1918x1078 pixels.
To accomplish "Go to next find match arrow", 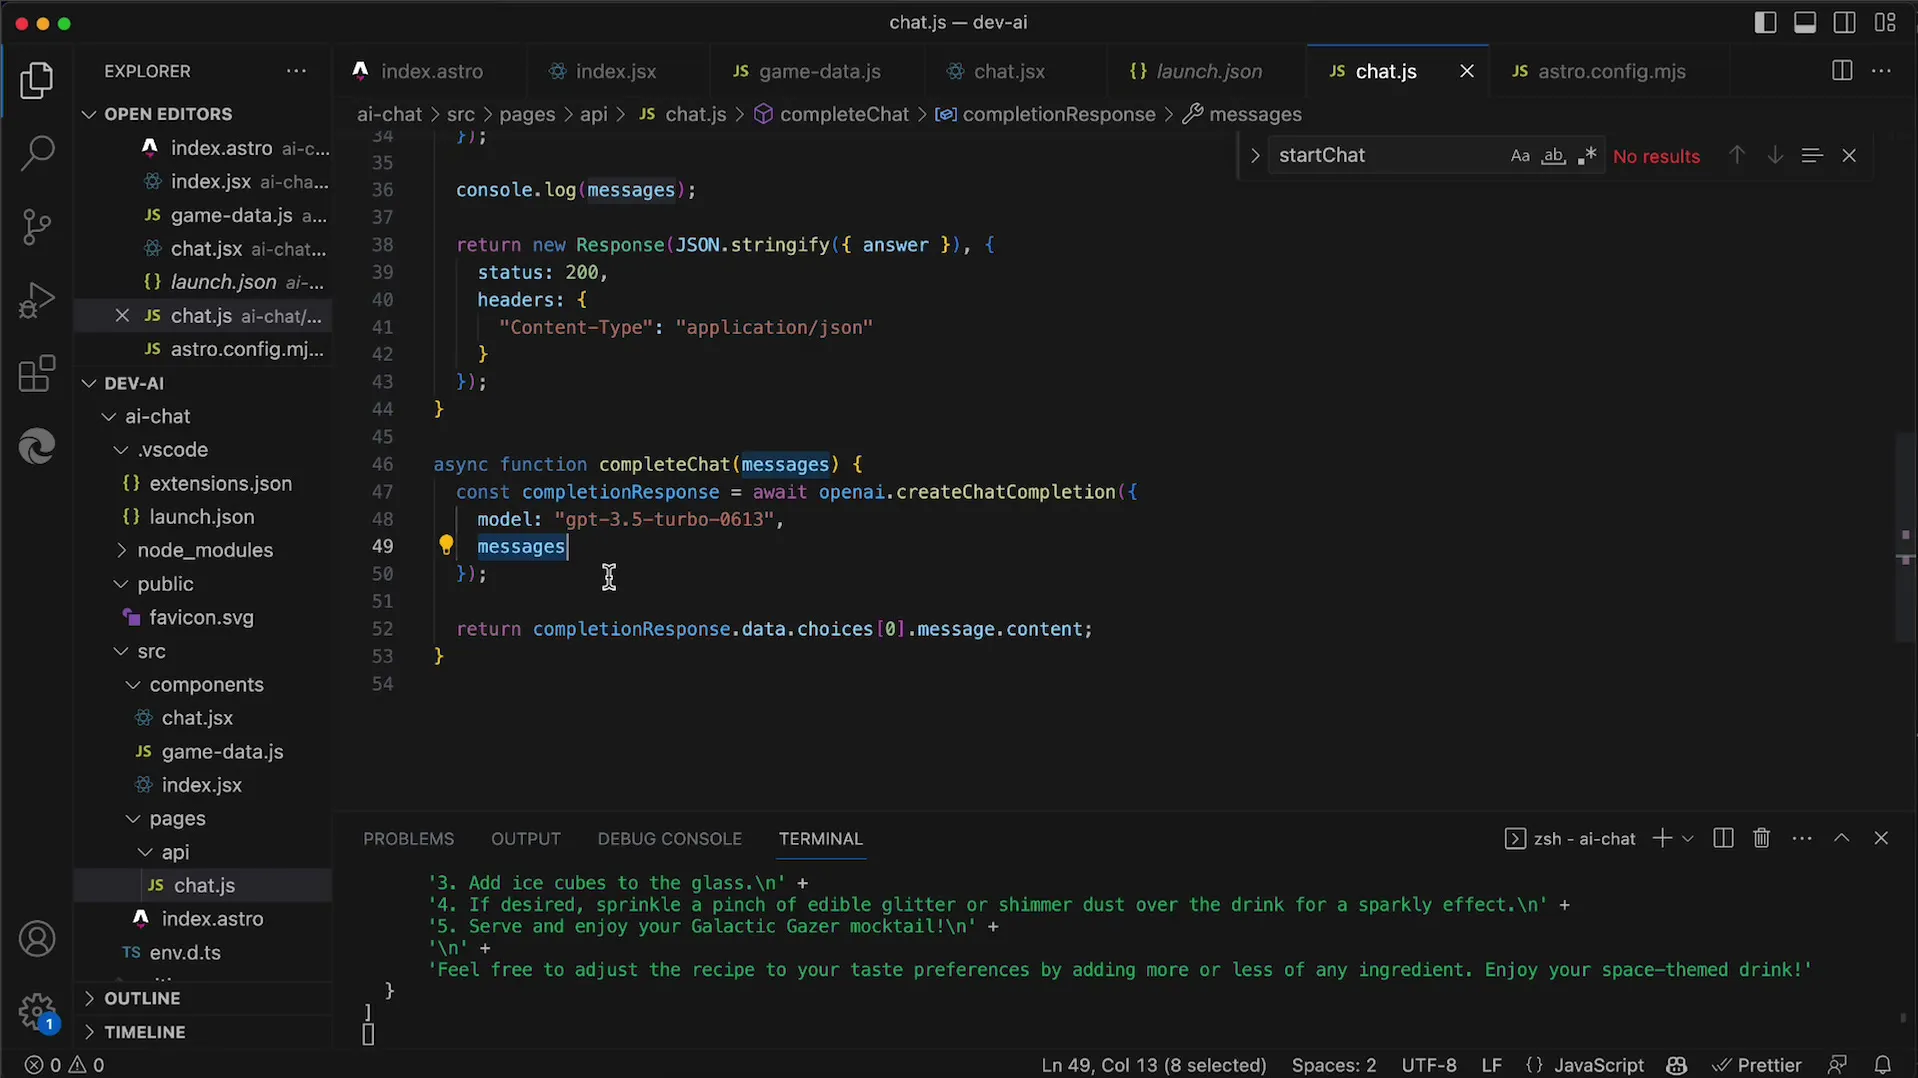I will [1775, 155].
